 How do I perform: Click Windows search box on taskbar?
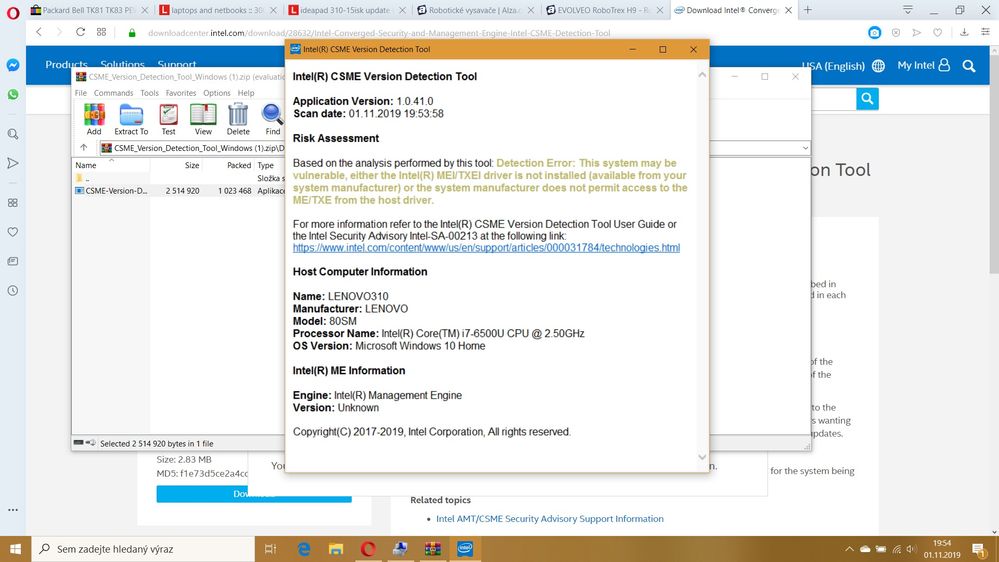point(143,549)
